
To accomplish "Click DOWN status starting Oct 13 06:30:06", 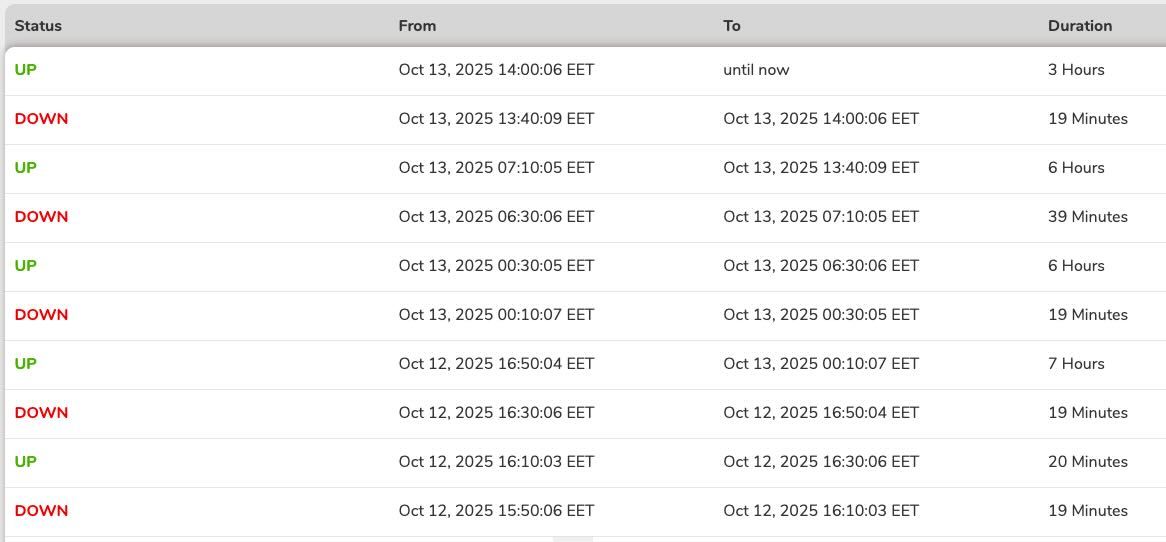I will click(x=42, y=217).
